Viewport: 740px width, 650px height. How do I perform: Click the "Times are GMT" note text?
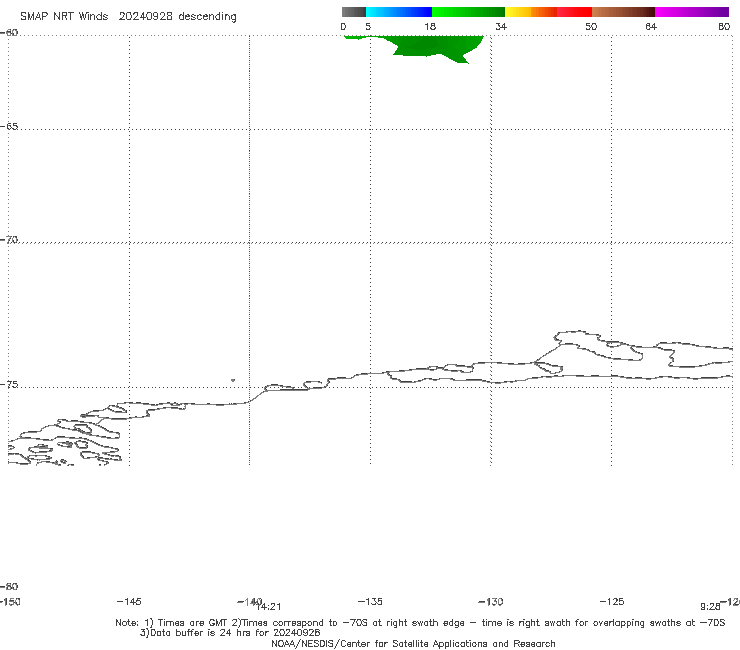tap(192, 623)
